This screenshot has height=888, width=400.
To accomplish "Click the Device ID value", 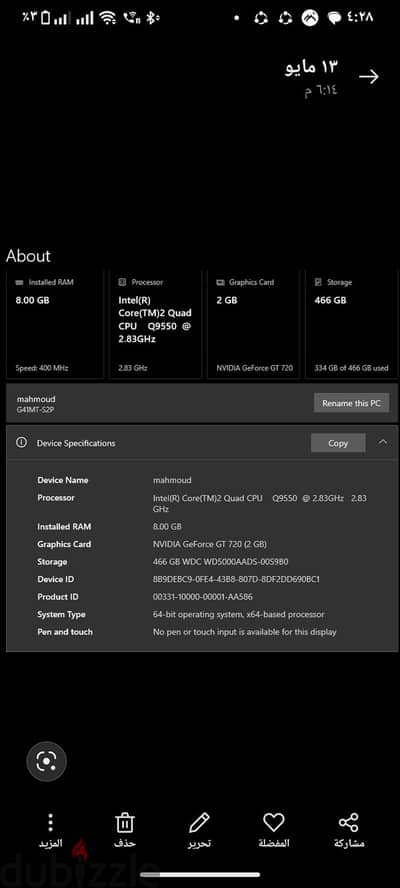I will 236,579.
